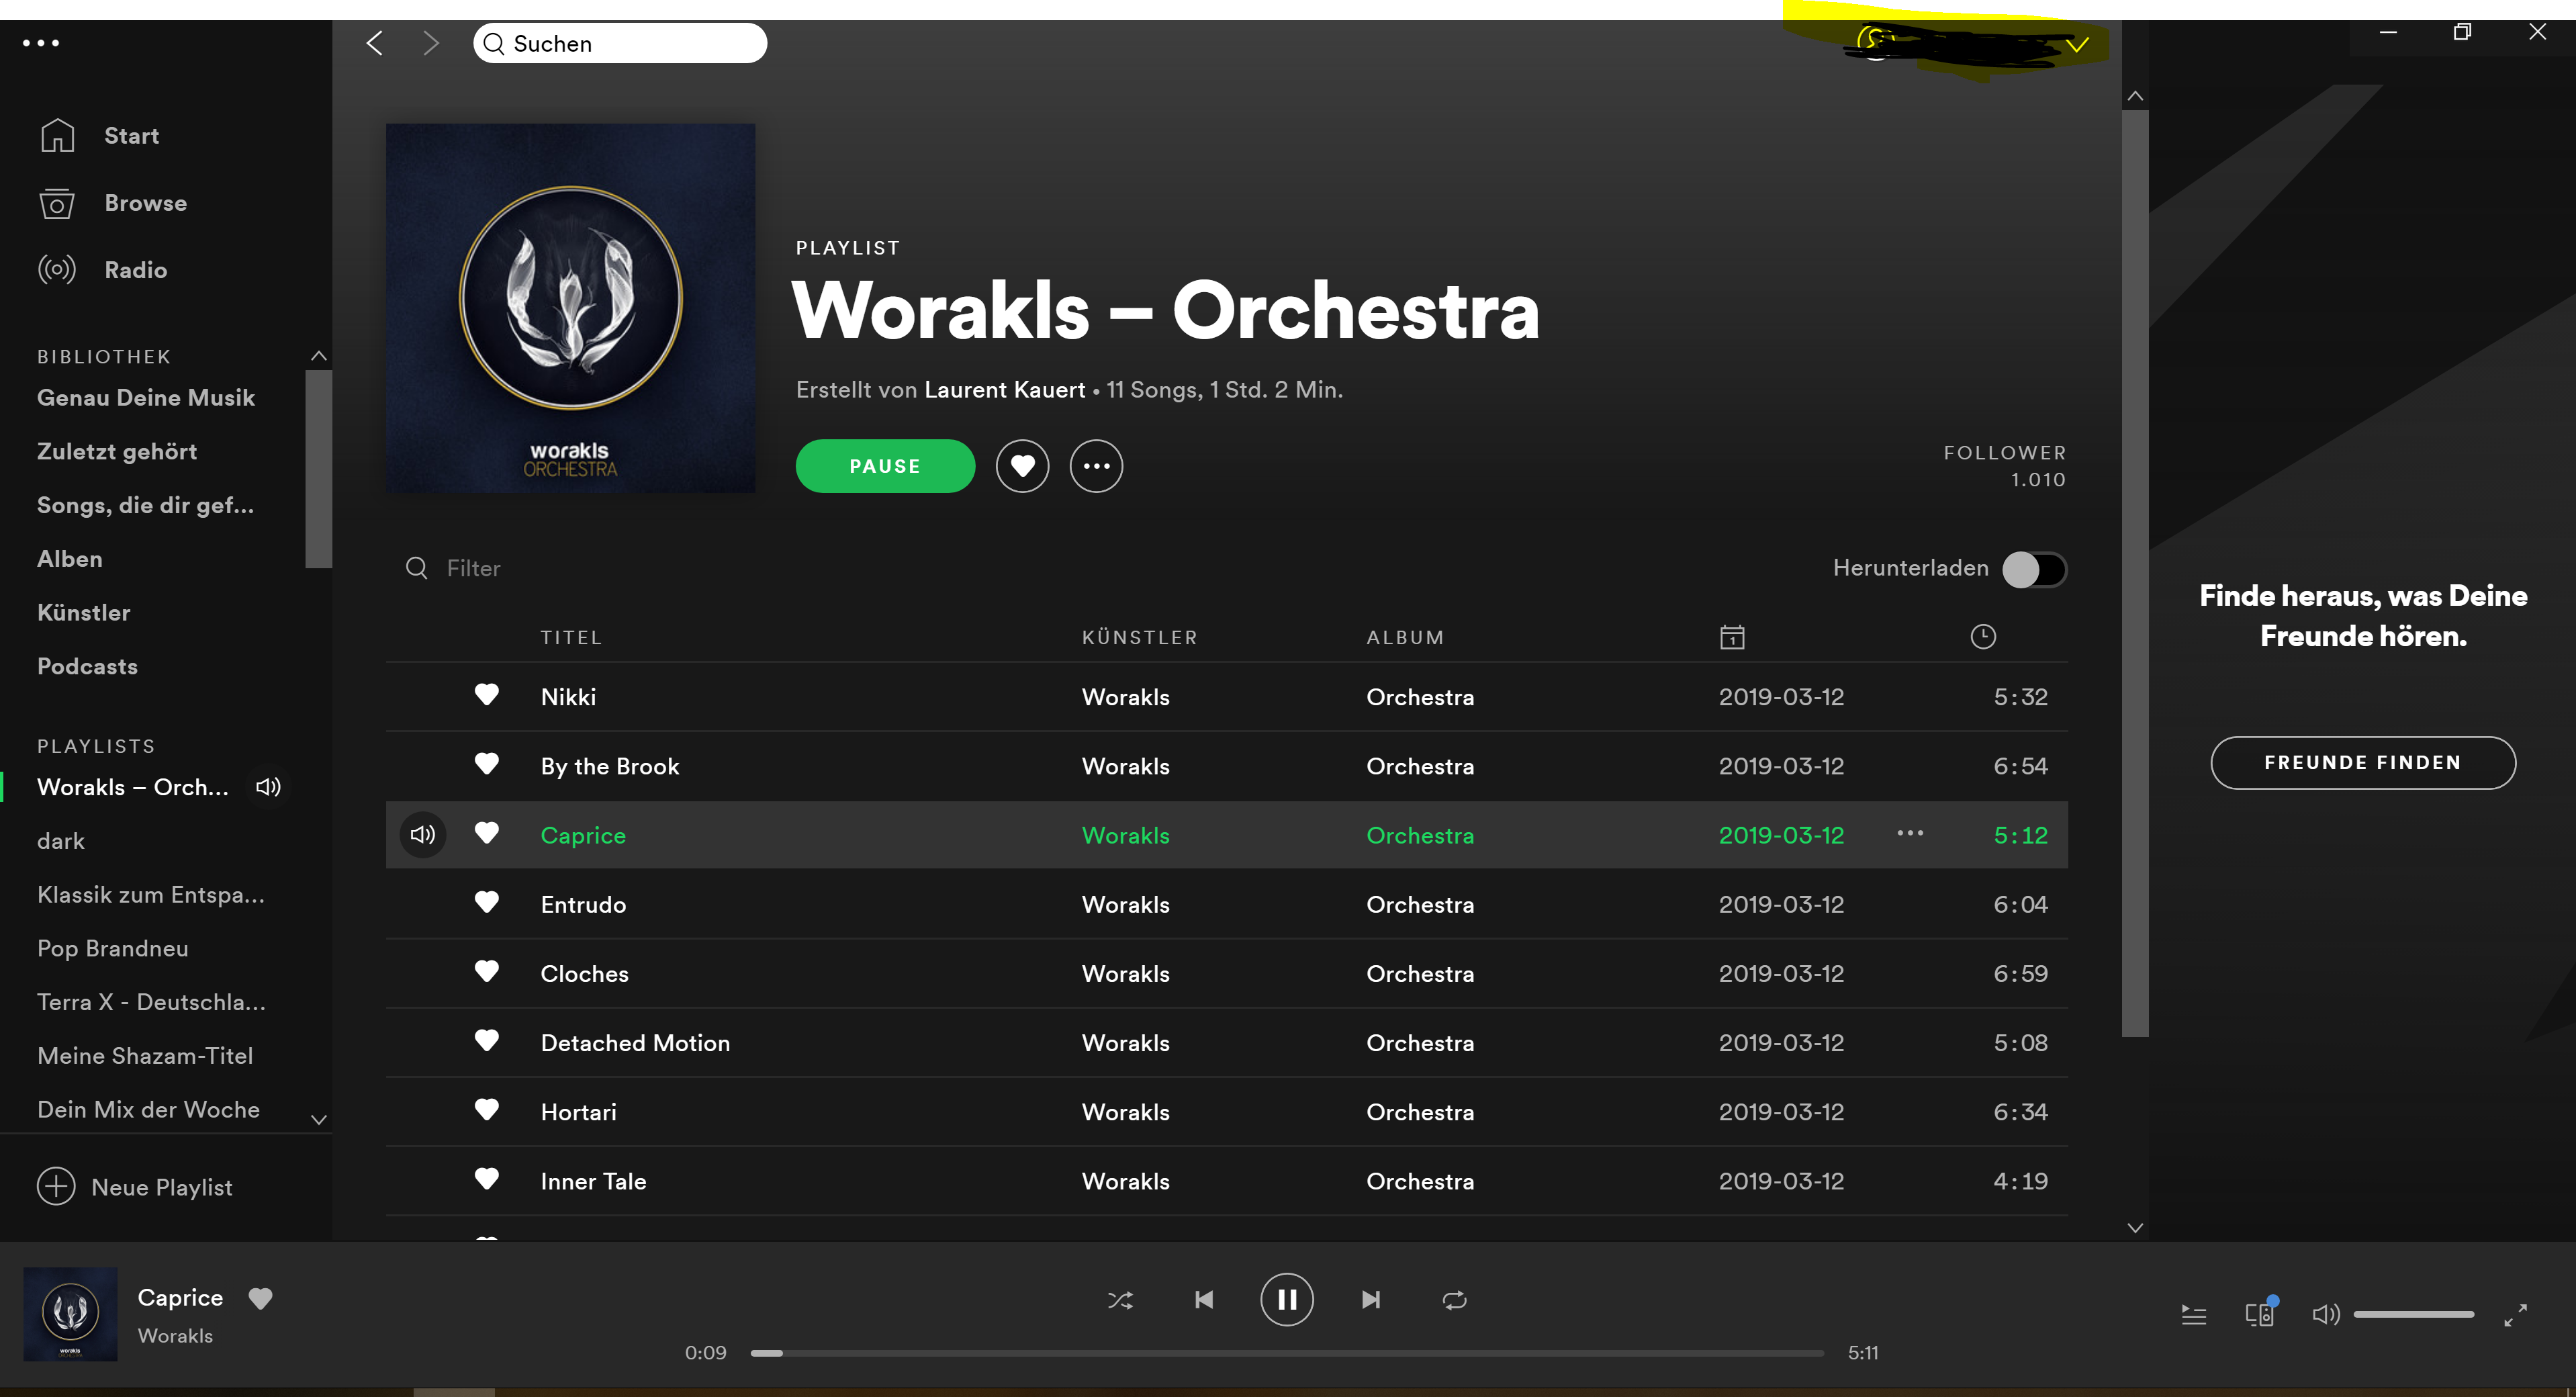This screenshot has width=2576, height=1397.
Task: Toggle the playlist heart next to PAUSE
Action: pyautogui.click(x=1022, y=466)
